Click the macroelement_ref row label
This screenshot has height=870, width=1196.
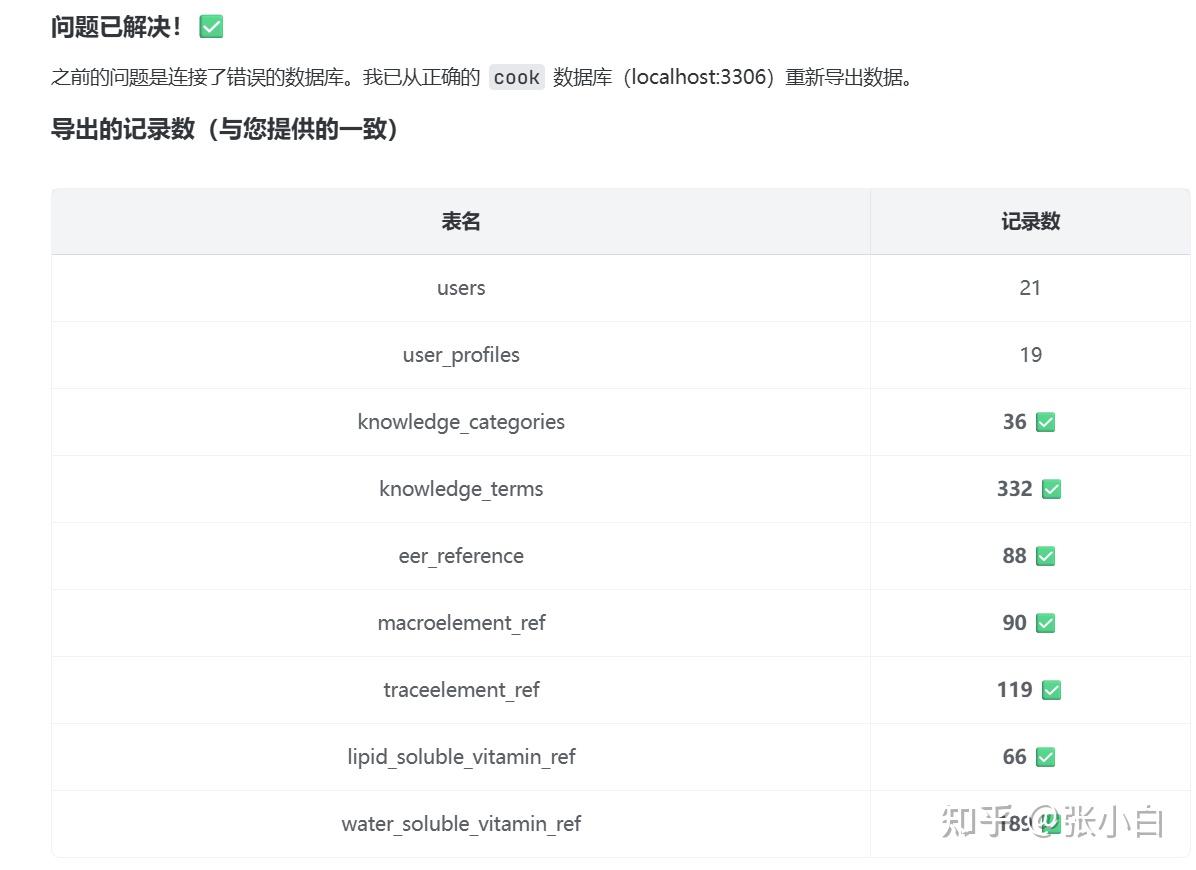click(x=461, y=623)
